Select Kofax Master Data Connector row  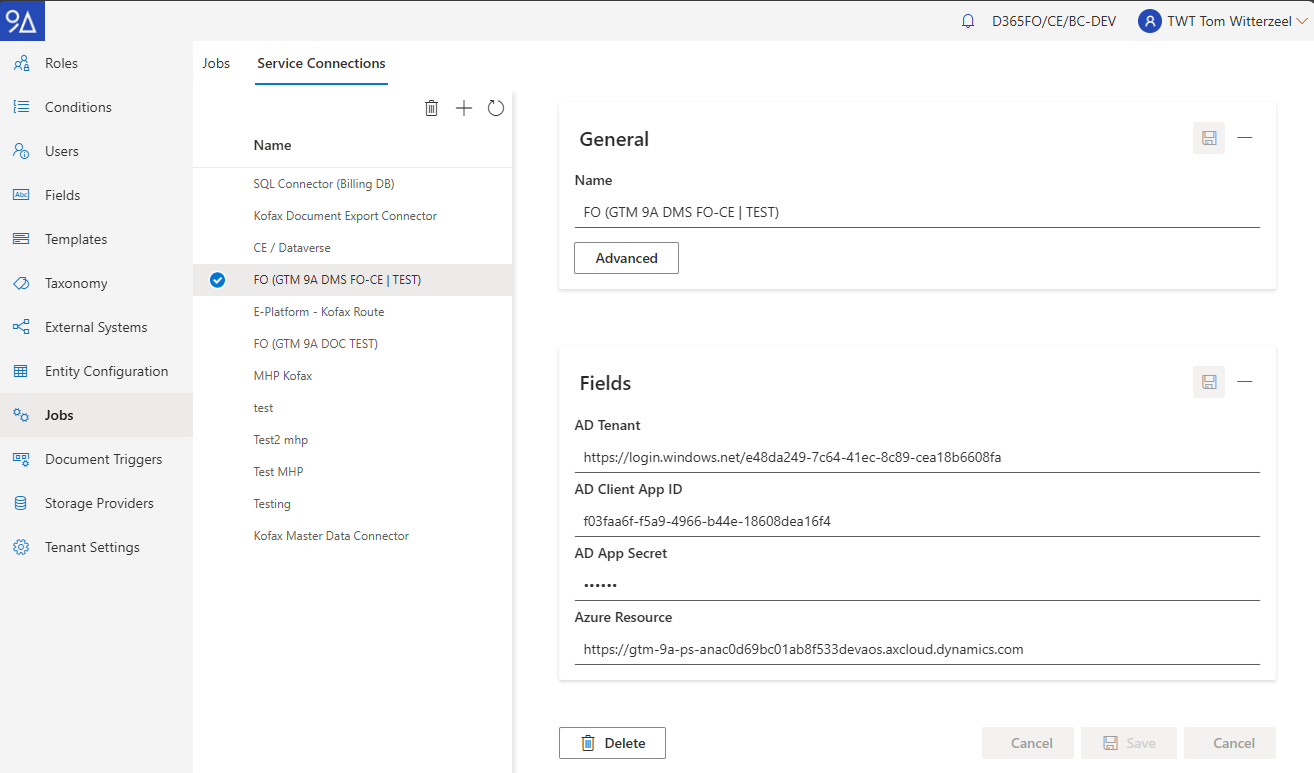[352, 536]
